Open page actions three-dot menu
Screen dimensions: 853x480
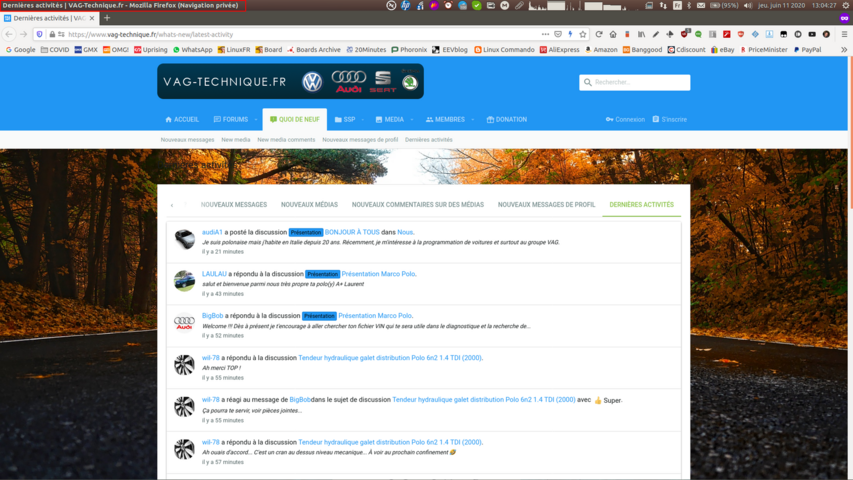(545, 34)
